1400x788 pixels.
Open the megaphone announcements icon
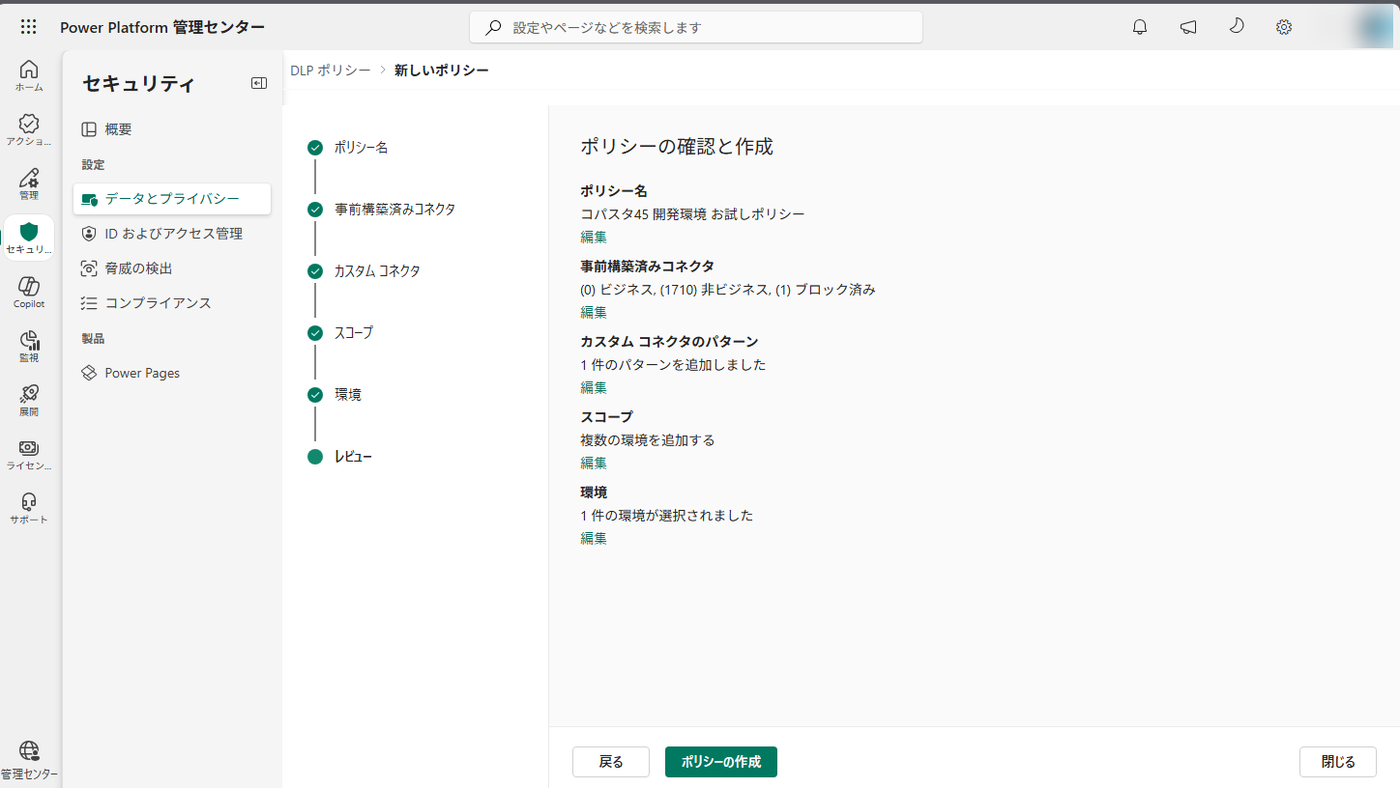[1188, 27]
